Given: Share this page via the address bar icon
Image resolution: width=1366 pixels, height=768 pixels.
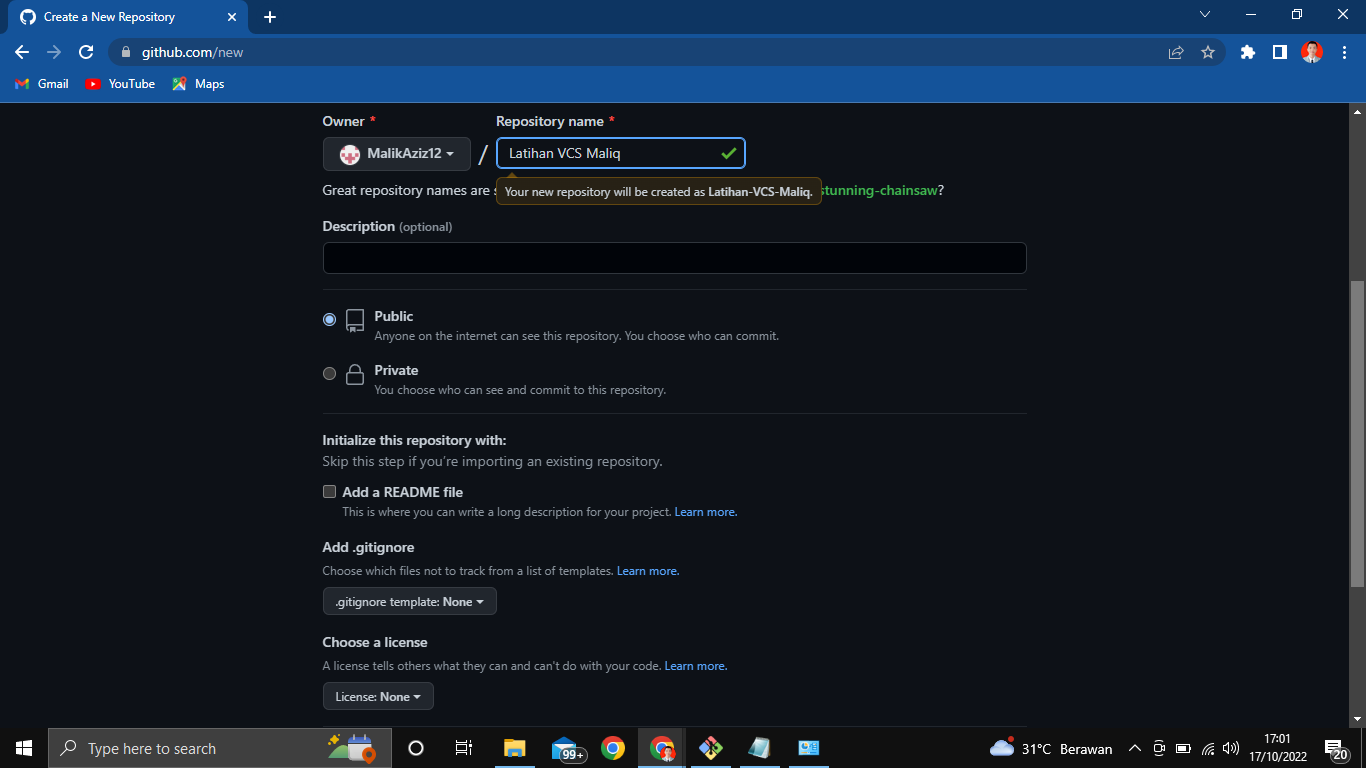Looking at the screenshot, I should coord(1176,52).
